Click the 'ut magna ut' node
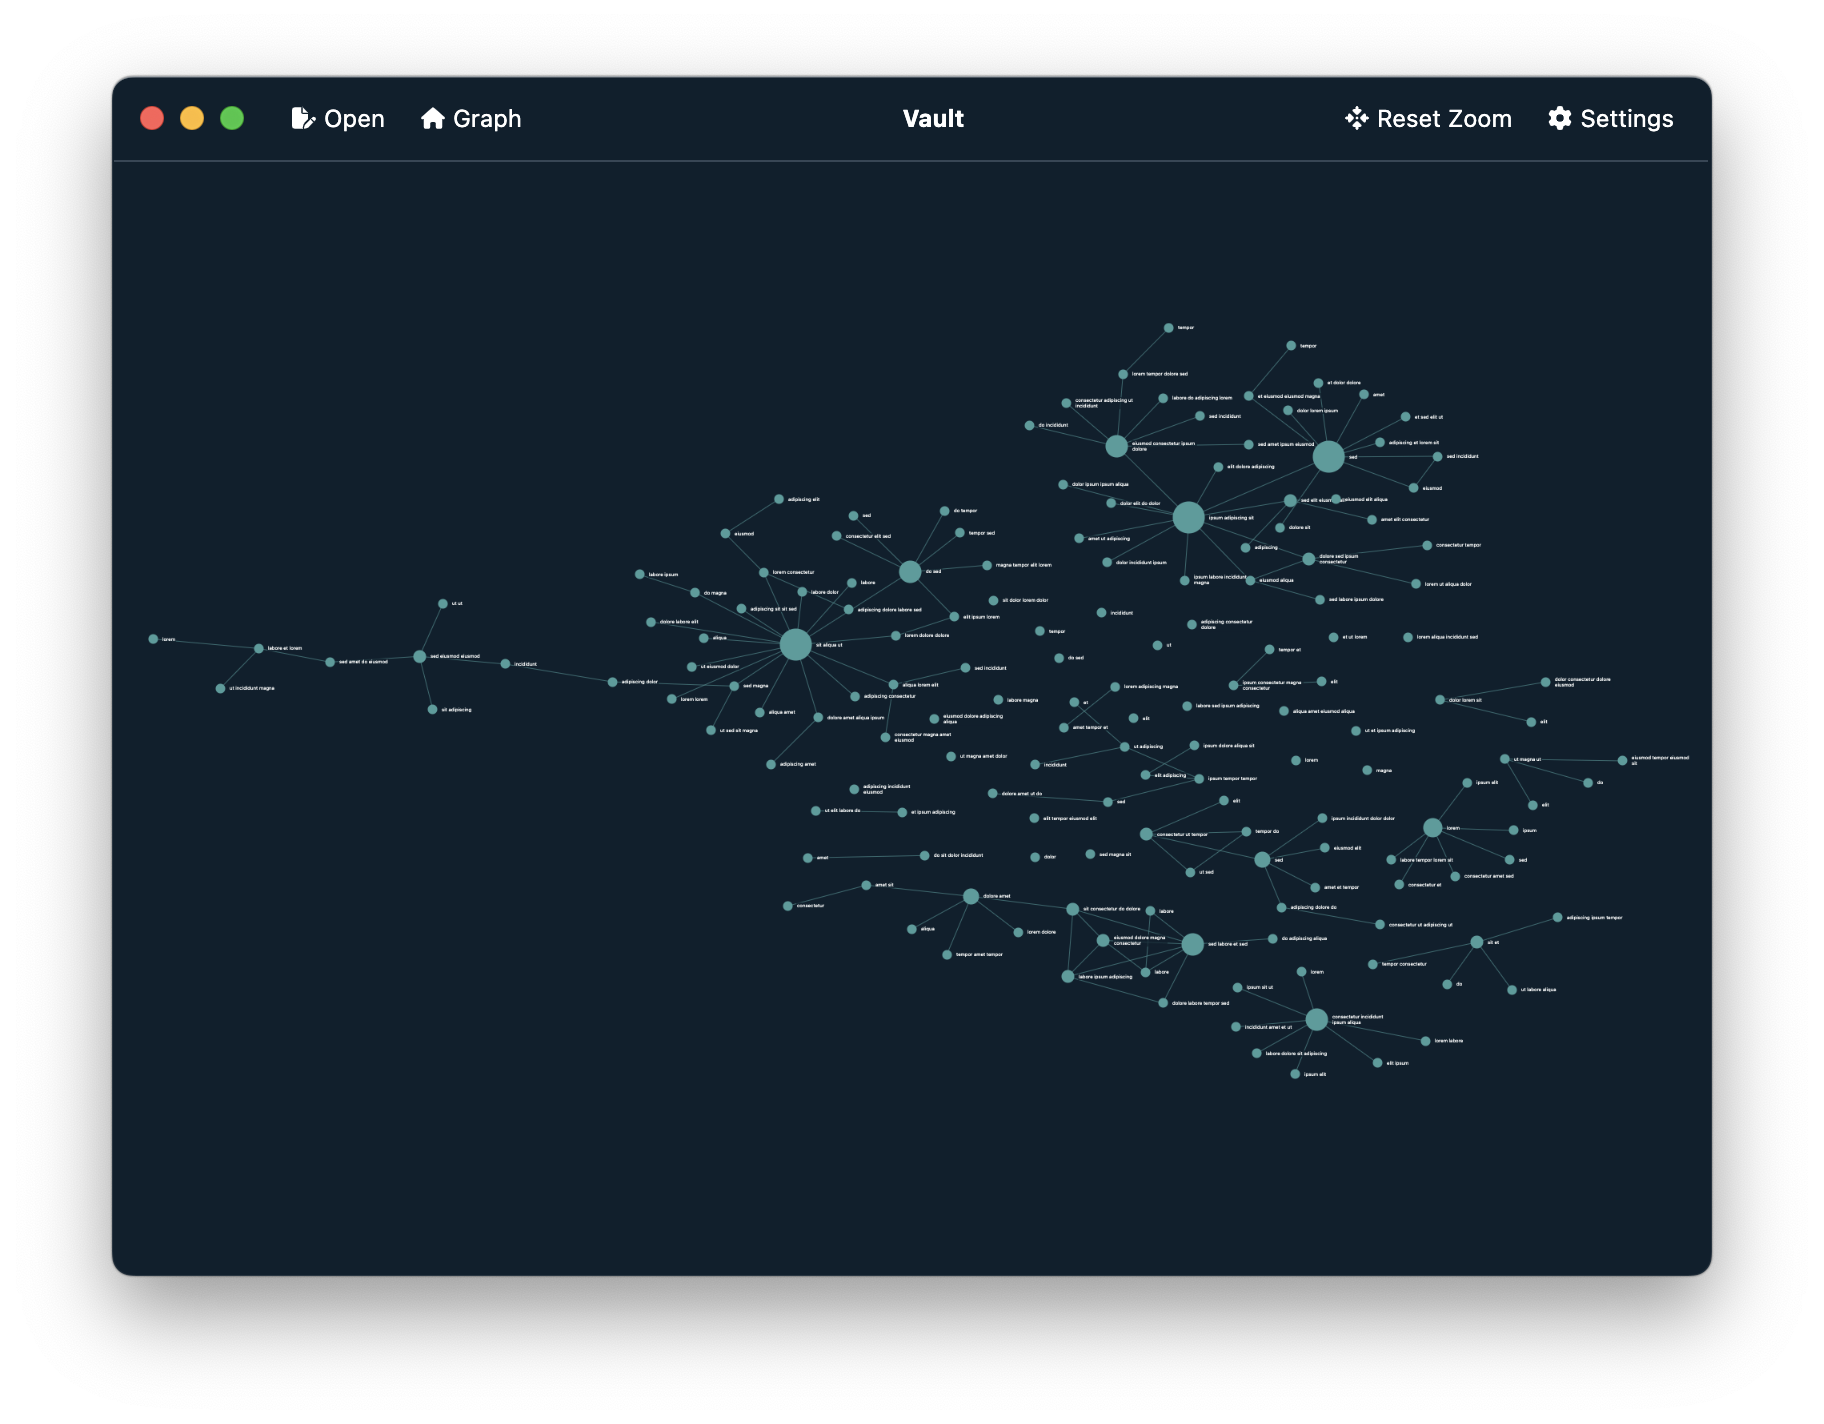Screen dimensions: 1824x1424 click(x=1505, y=759)
